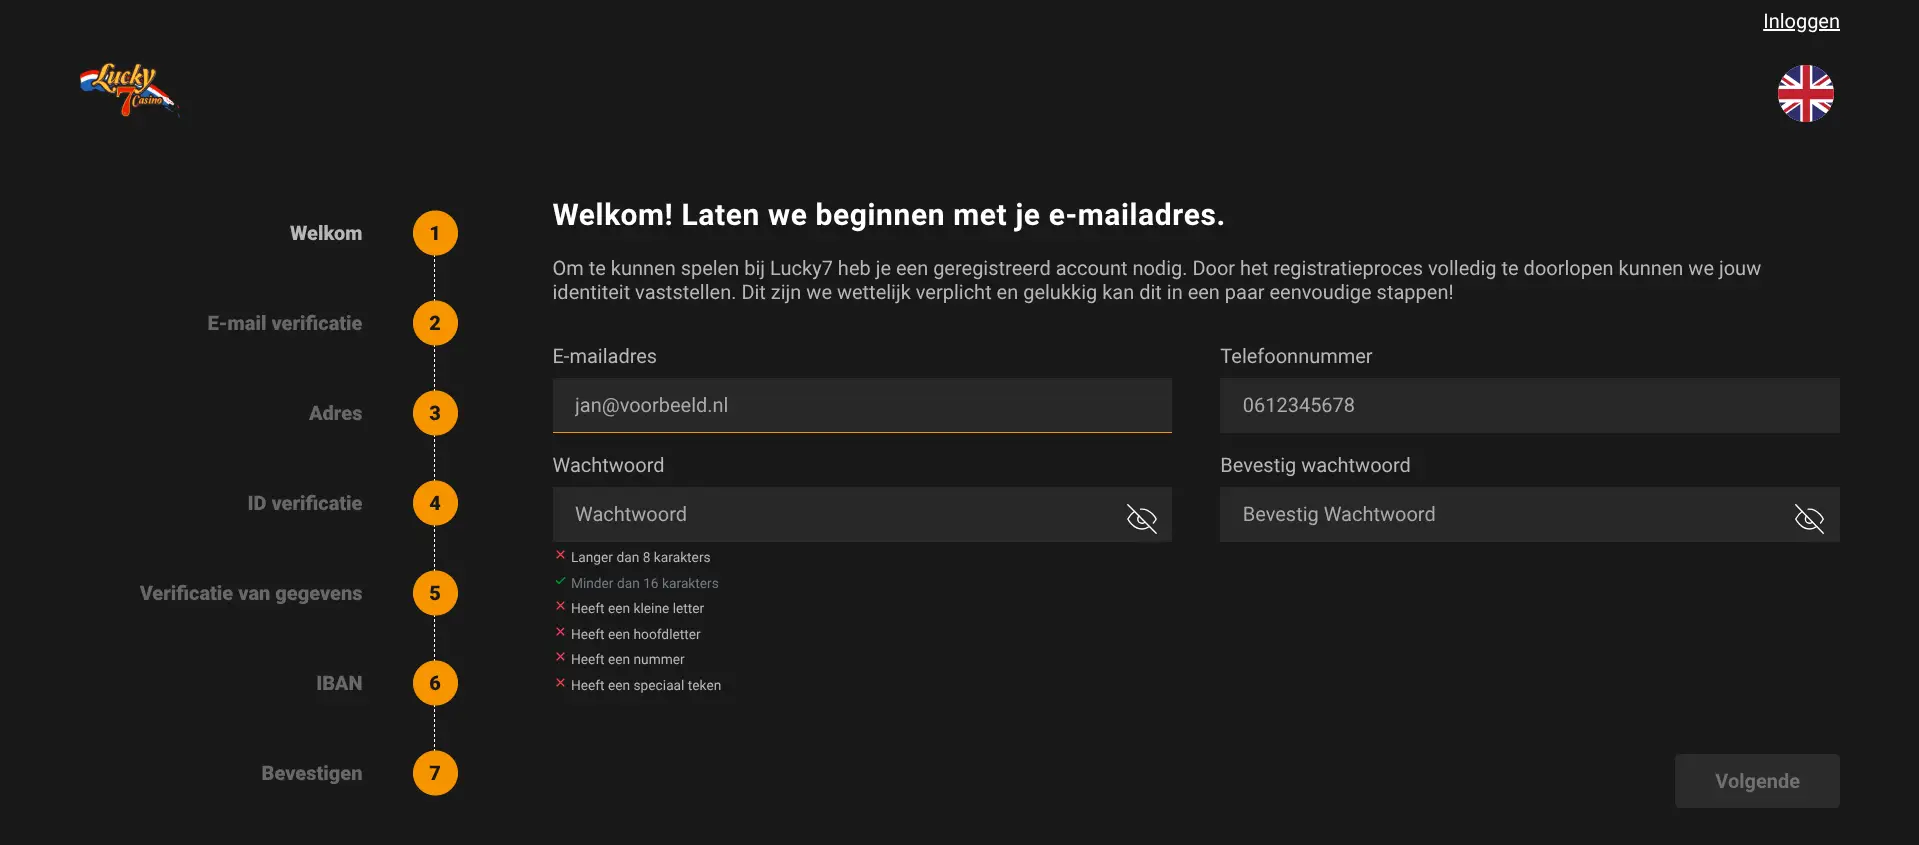The width and height of the screenshot is (1919, 845).
Task: Click step 1 circle for Welkom
Action: (x=435, y=233)
